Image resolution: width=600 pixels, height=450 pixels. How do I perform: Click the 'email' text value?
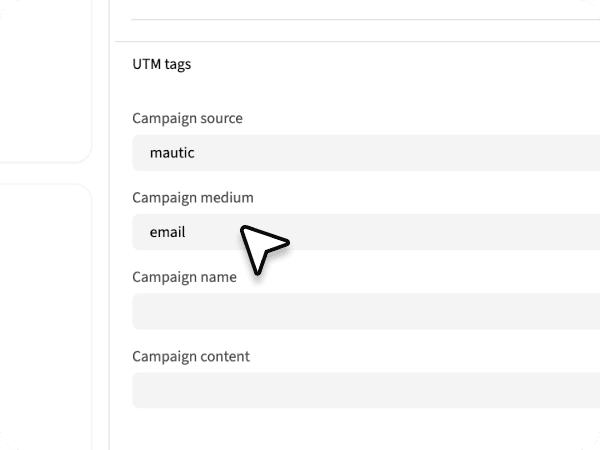(167, 232)
